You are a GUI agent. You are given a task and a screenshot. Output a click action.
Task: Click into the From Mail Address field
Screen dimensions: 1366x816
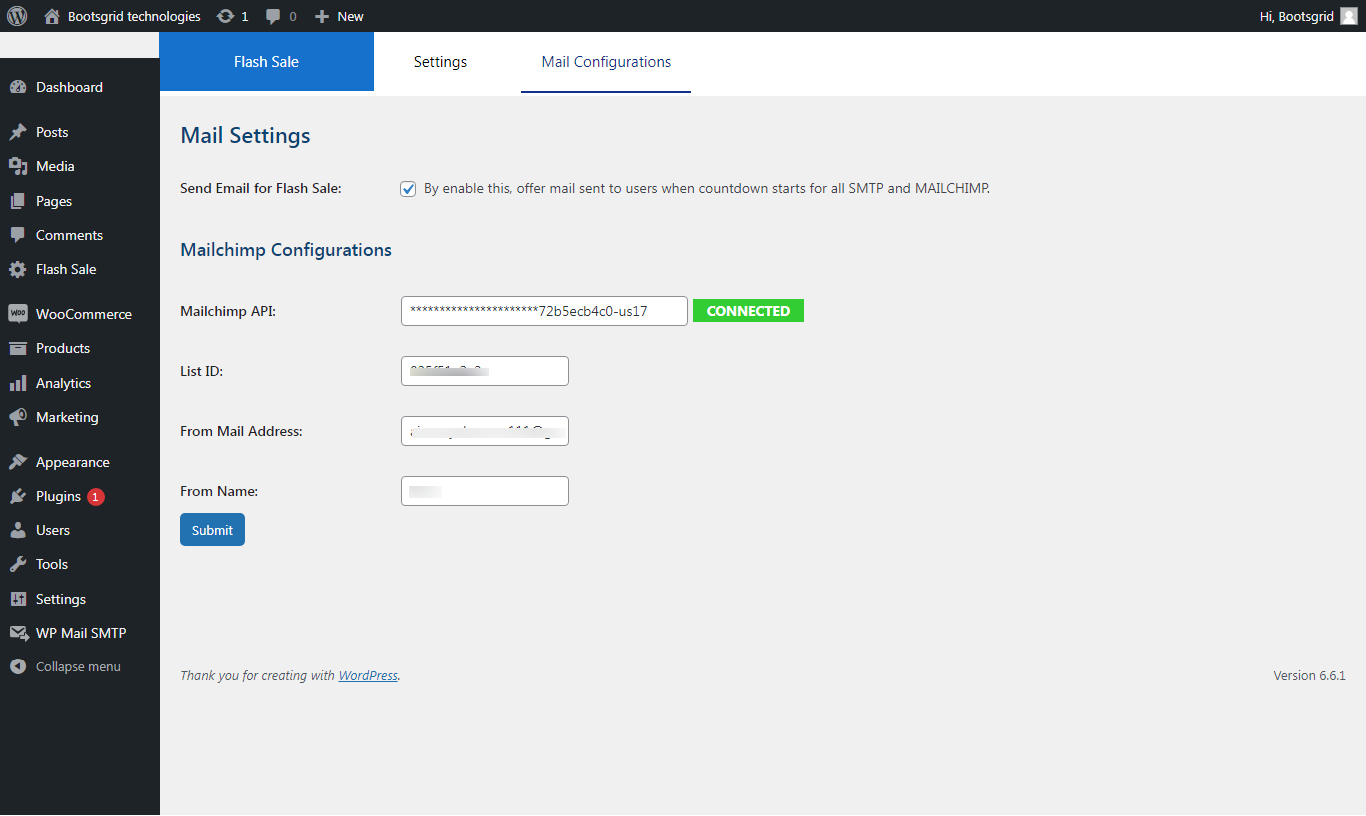[485, 431]
